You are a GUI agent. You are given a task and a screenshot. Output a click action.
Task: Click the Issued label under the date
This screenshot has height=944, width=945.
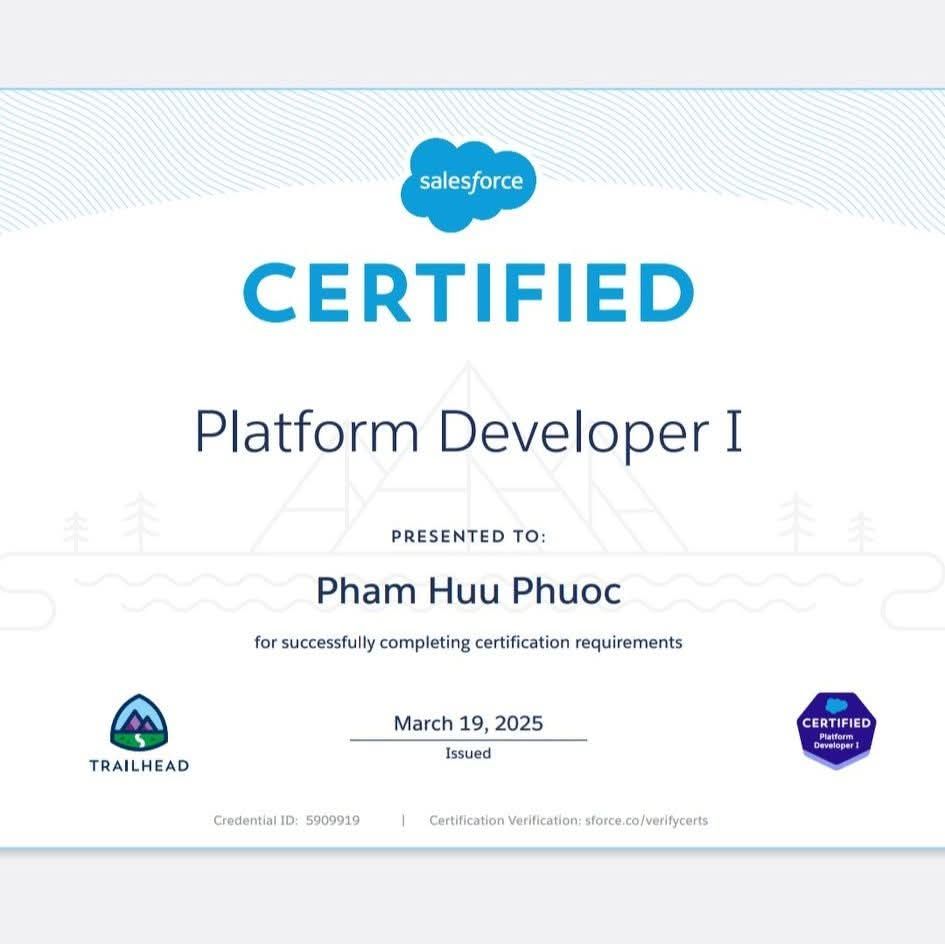[x=468, y=753]
